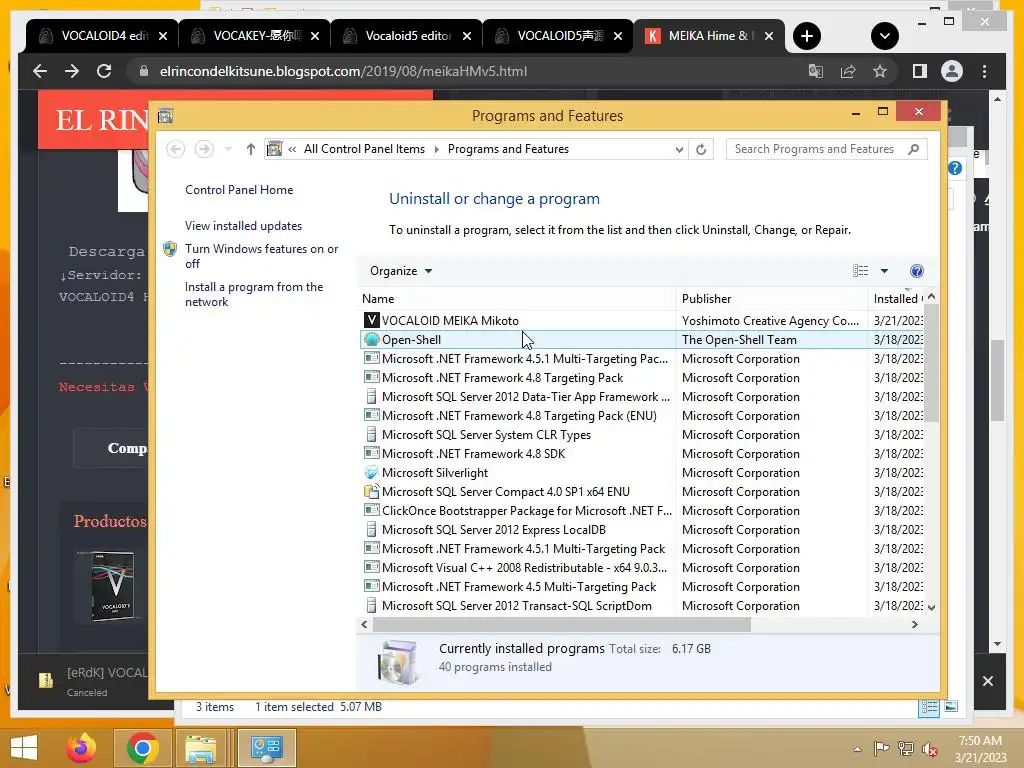Click the browser address bar URL

point(343,71)
